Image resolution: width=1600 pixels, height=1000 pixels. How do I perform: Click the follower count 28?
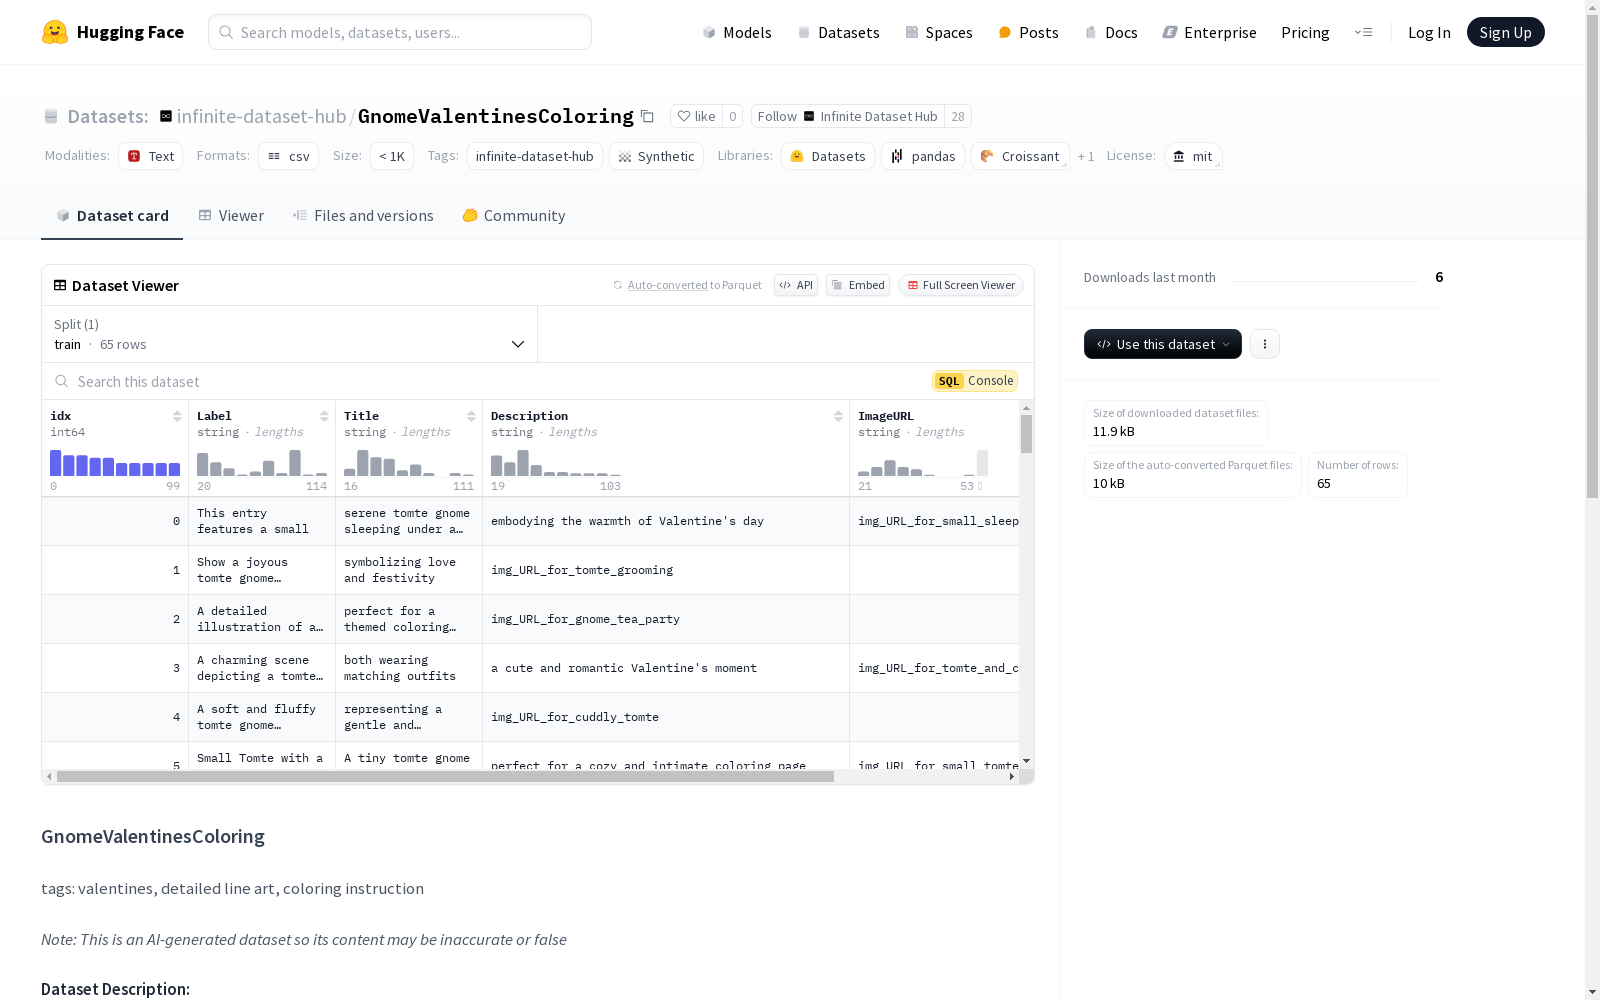pos(958,116)
